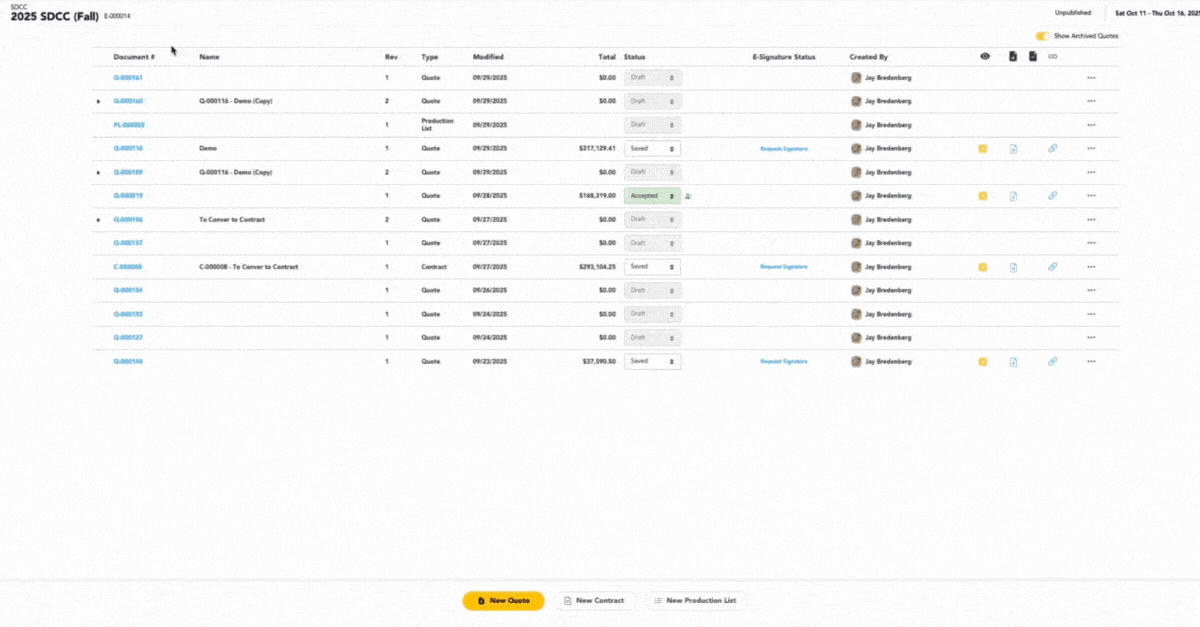This screenshot has width=1200, height=627.
Task: Click the eye icon in table header
Action: (x=984, y=57)
